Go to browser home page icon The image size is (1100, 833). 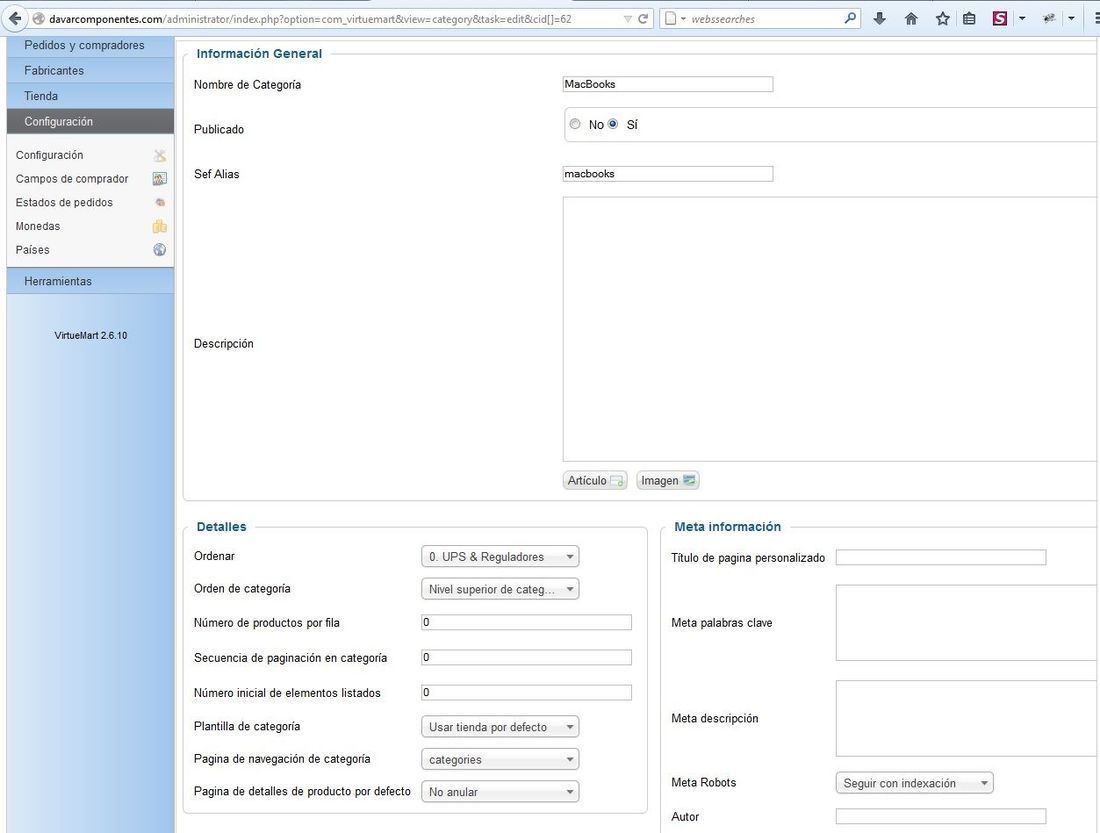(911, 19)
